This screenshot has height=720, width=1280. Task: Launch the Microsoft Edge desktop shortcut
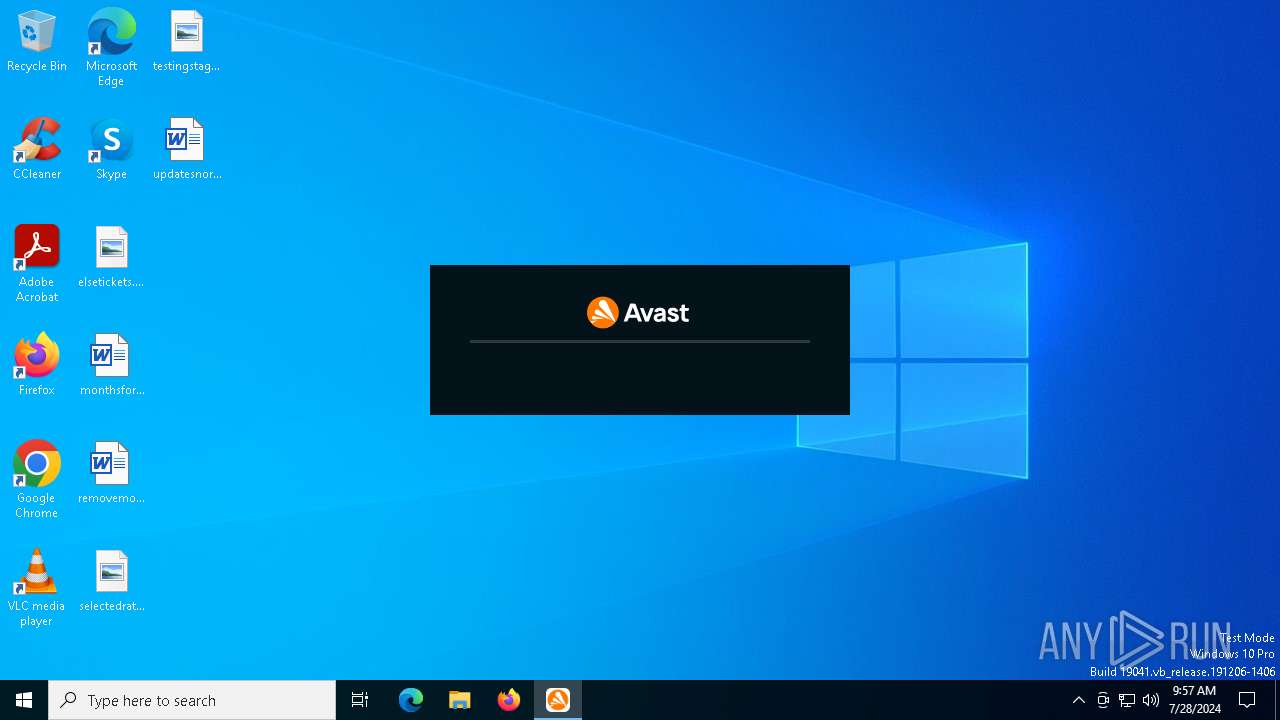111,48
